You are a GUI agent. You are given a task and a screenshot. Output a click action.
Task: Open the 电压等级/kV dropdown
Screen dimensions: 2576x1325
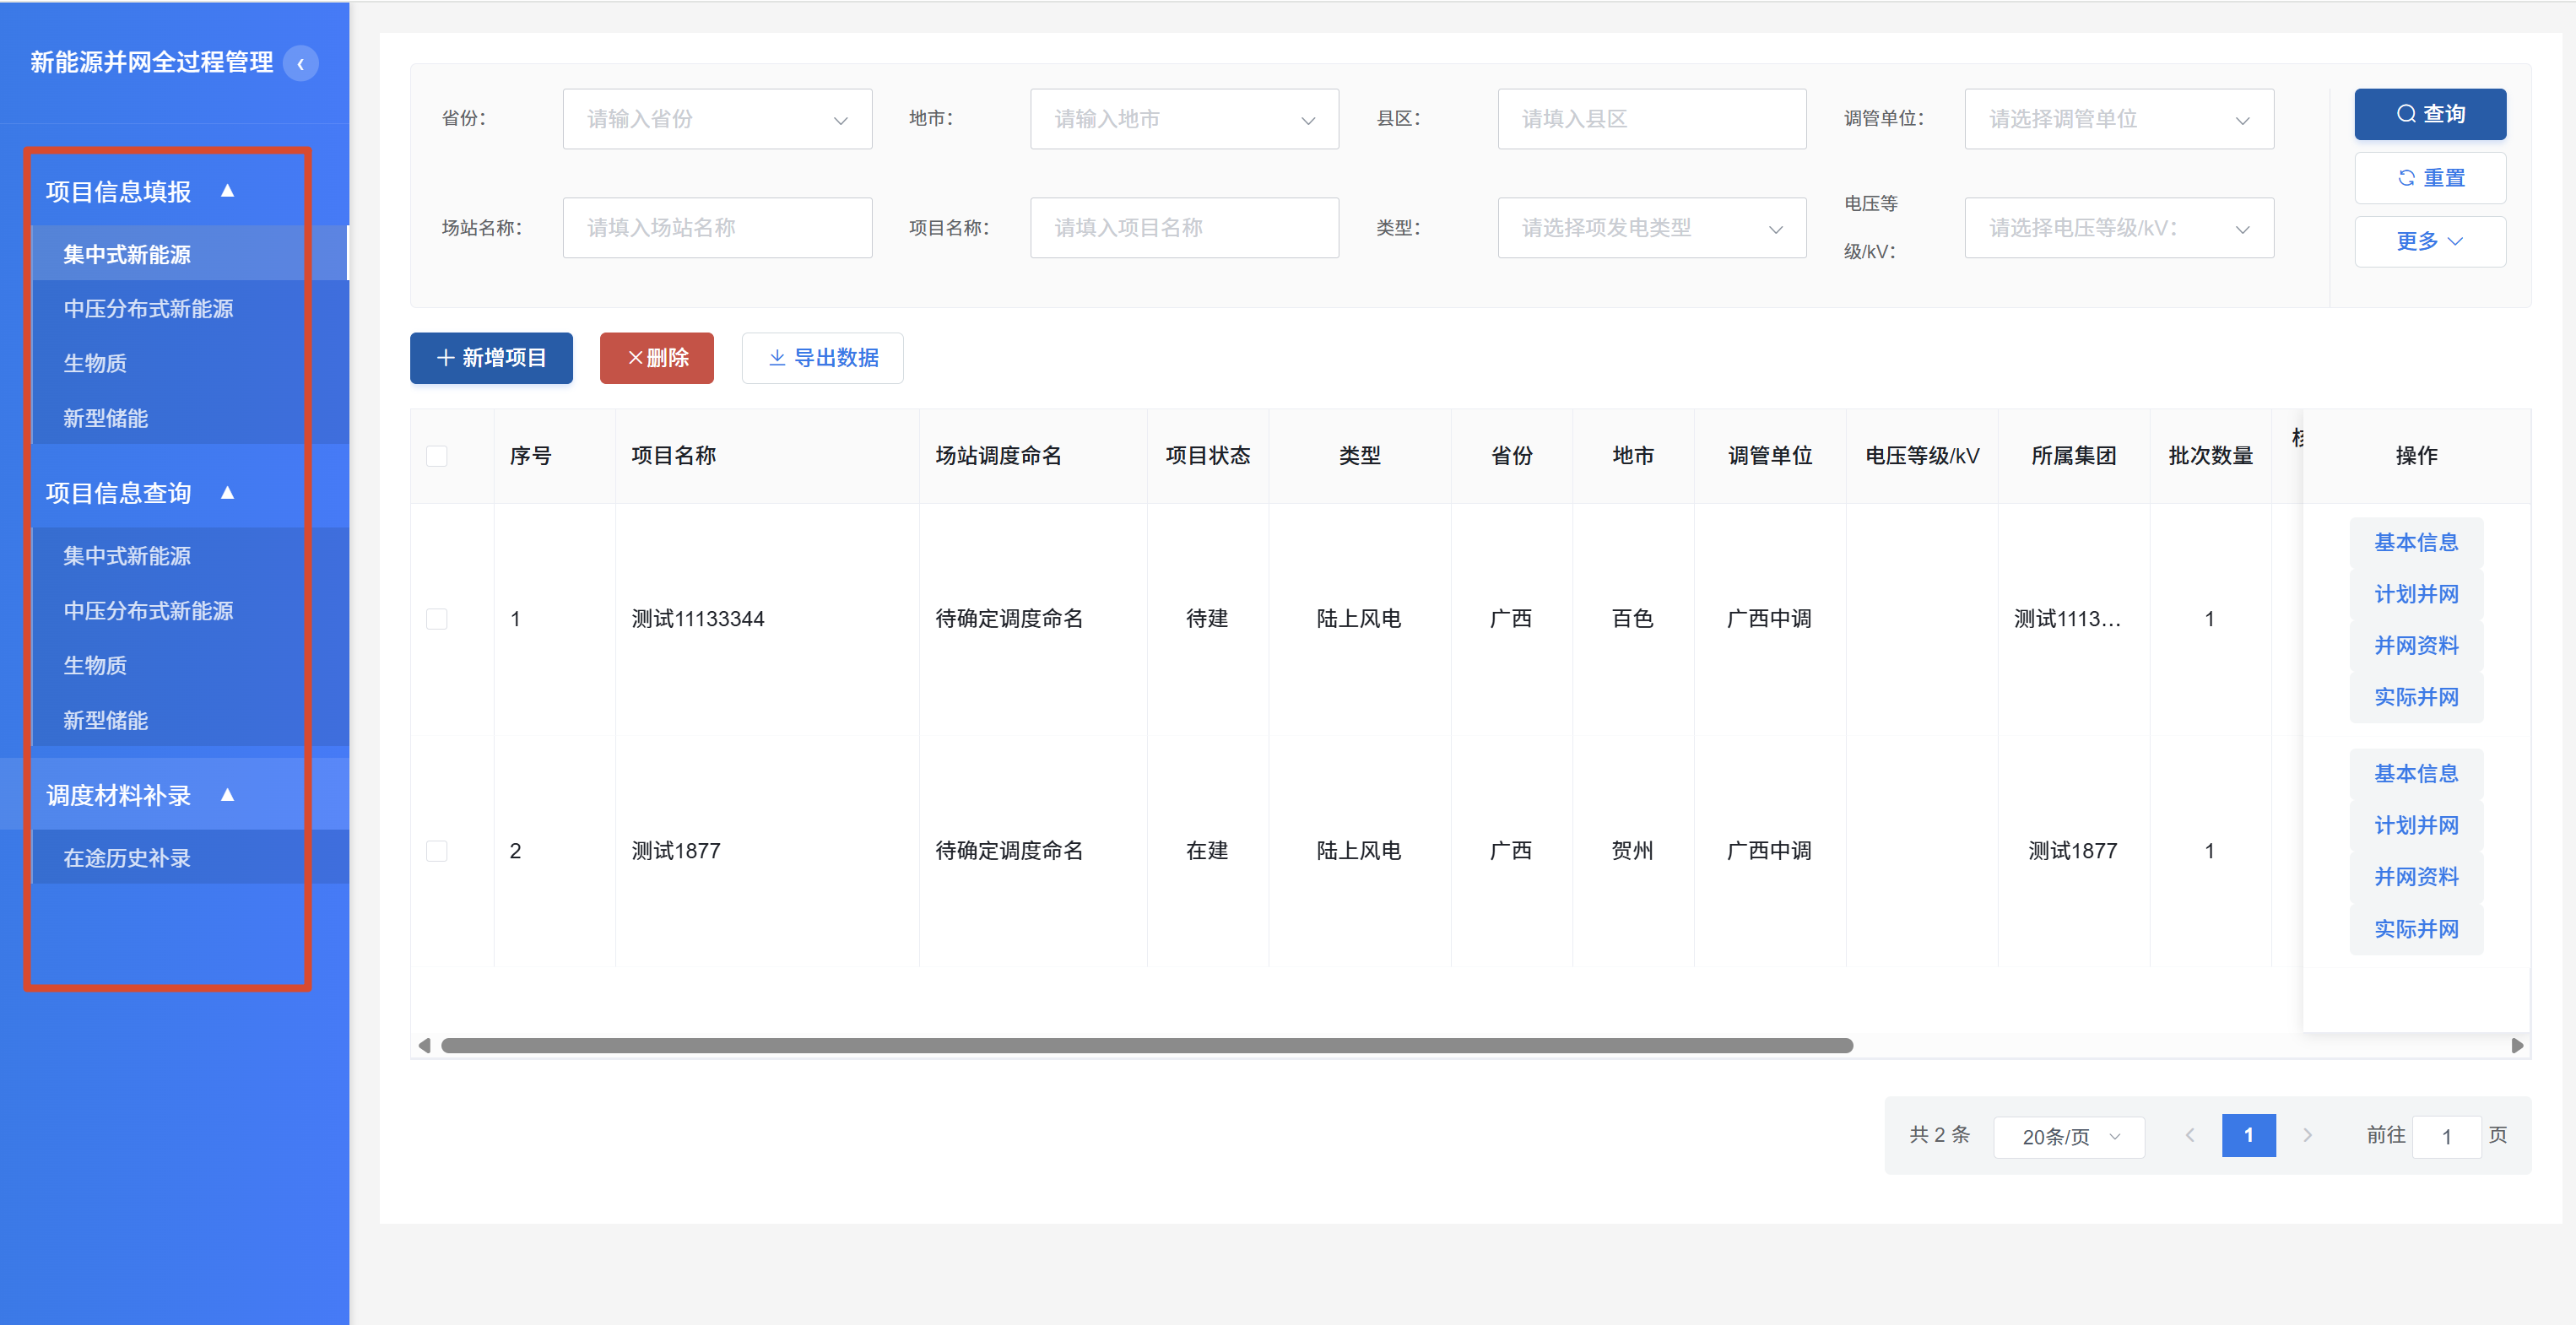[2119, 228]
